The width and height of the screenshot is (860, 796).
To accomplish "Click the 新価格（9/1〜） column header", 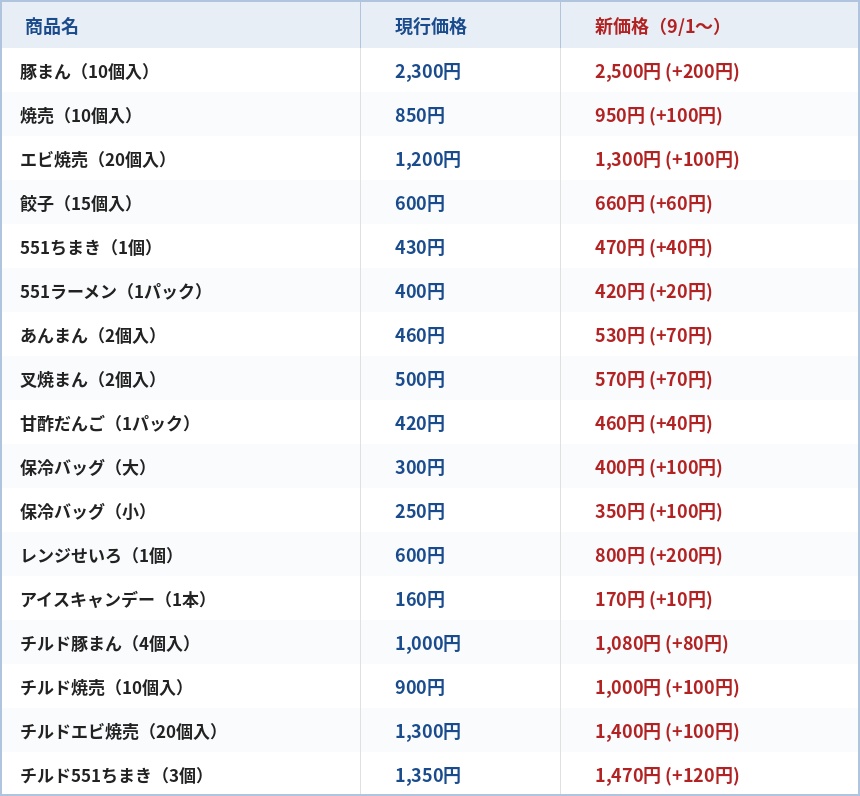I will tap(657, 26).
